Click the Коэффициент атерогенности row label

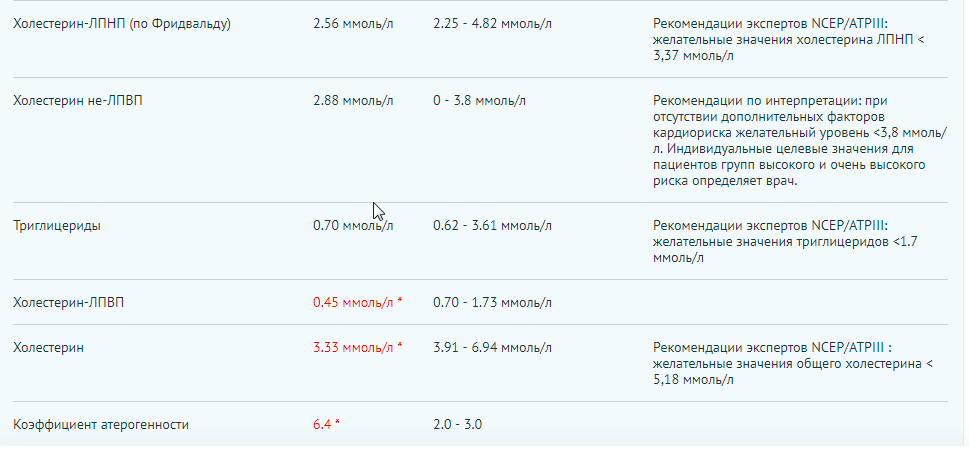point(100,425)
